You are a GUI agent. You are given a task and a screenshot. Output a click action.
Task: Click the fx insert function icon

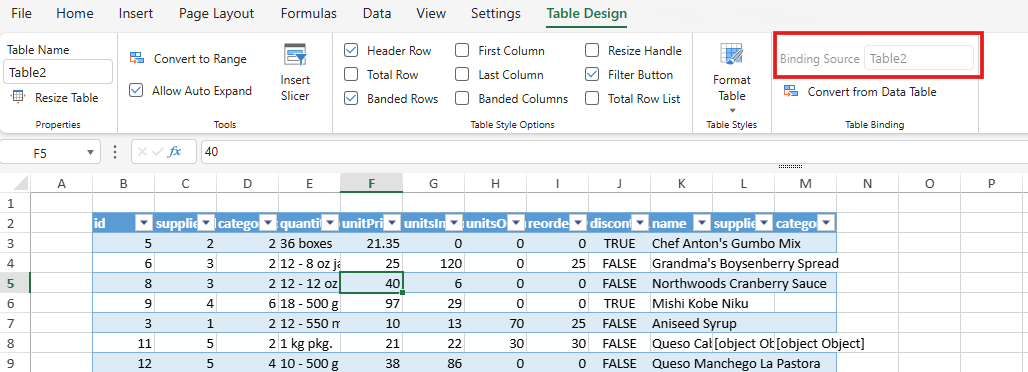[174, 152]
